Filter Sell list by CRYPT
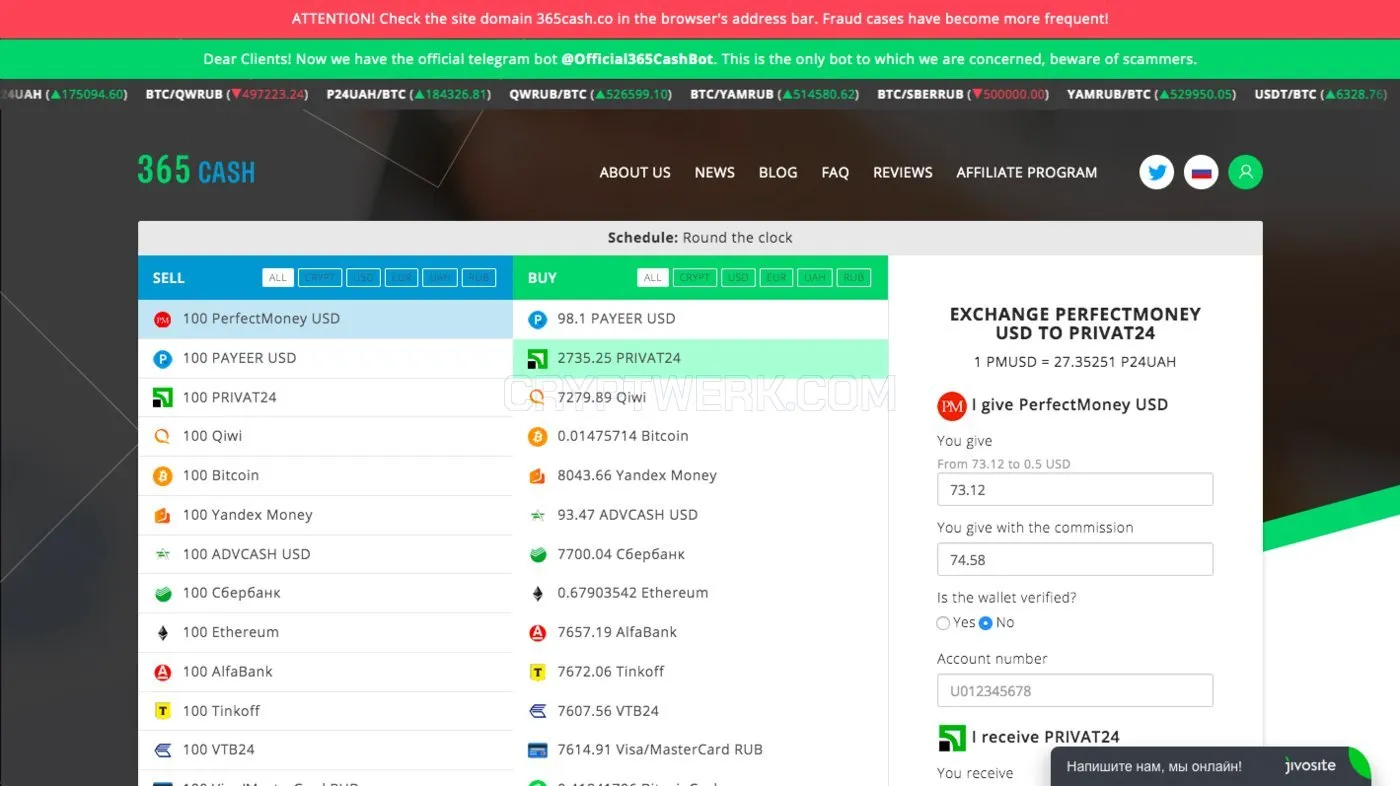1400x786 pixels. point(320,277)
